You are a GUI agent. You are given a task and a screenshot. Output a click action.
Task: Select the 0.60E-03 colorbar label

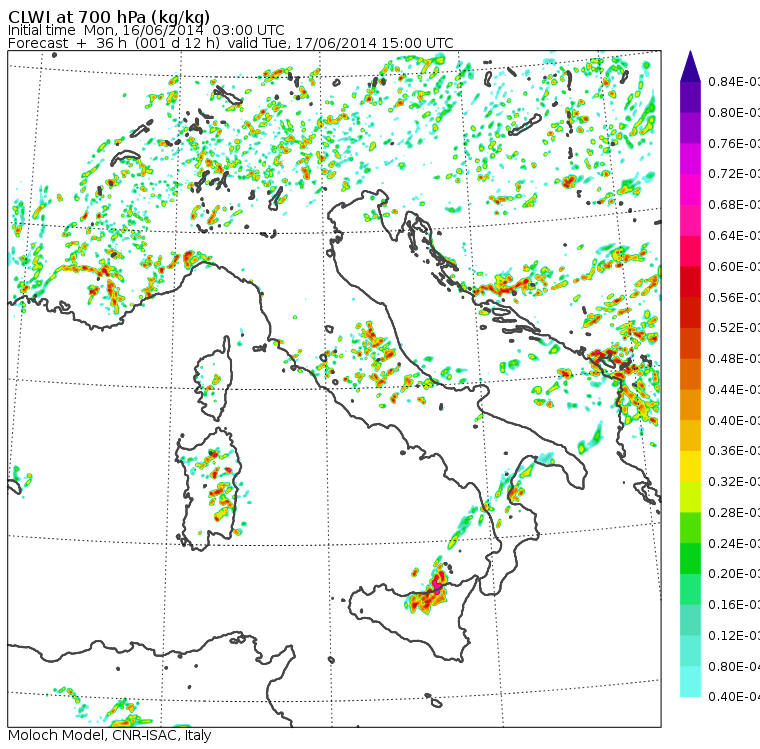pyautogui.click(x=734, y=267)
